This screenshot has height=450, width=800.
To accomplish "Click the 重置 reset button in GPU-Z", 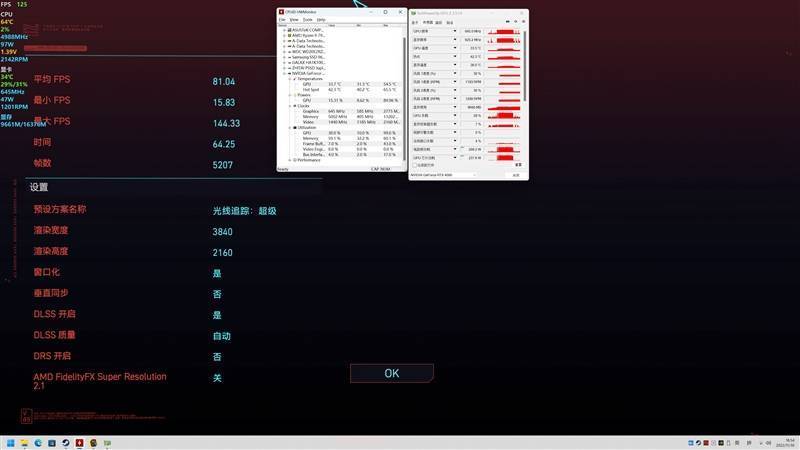I will tap(518, 165).
